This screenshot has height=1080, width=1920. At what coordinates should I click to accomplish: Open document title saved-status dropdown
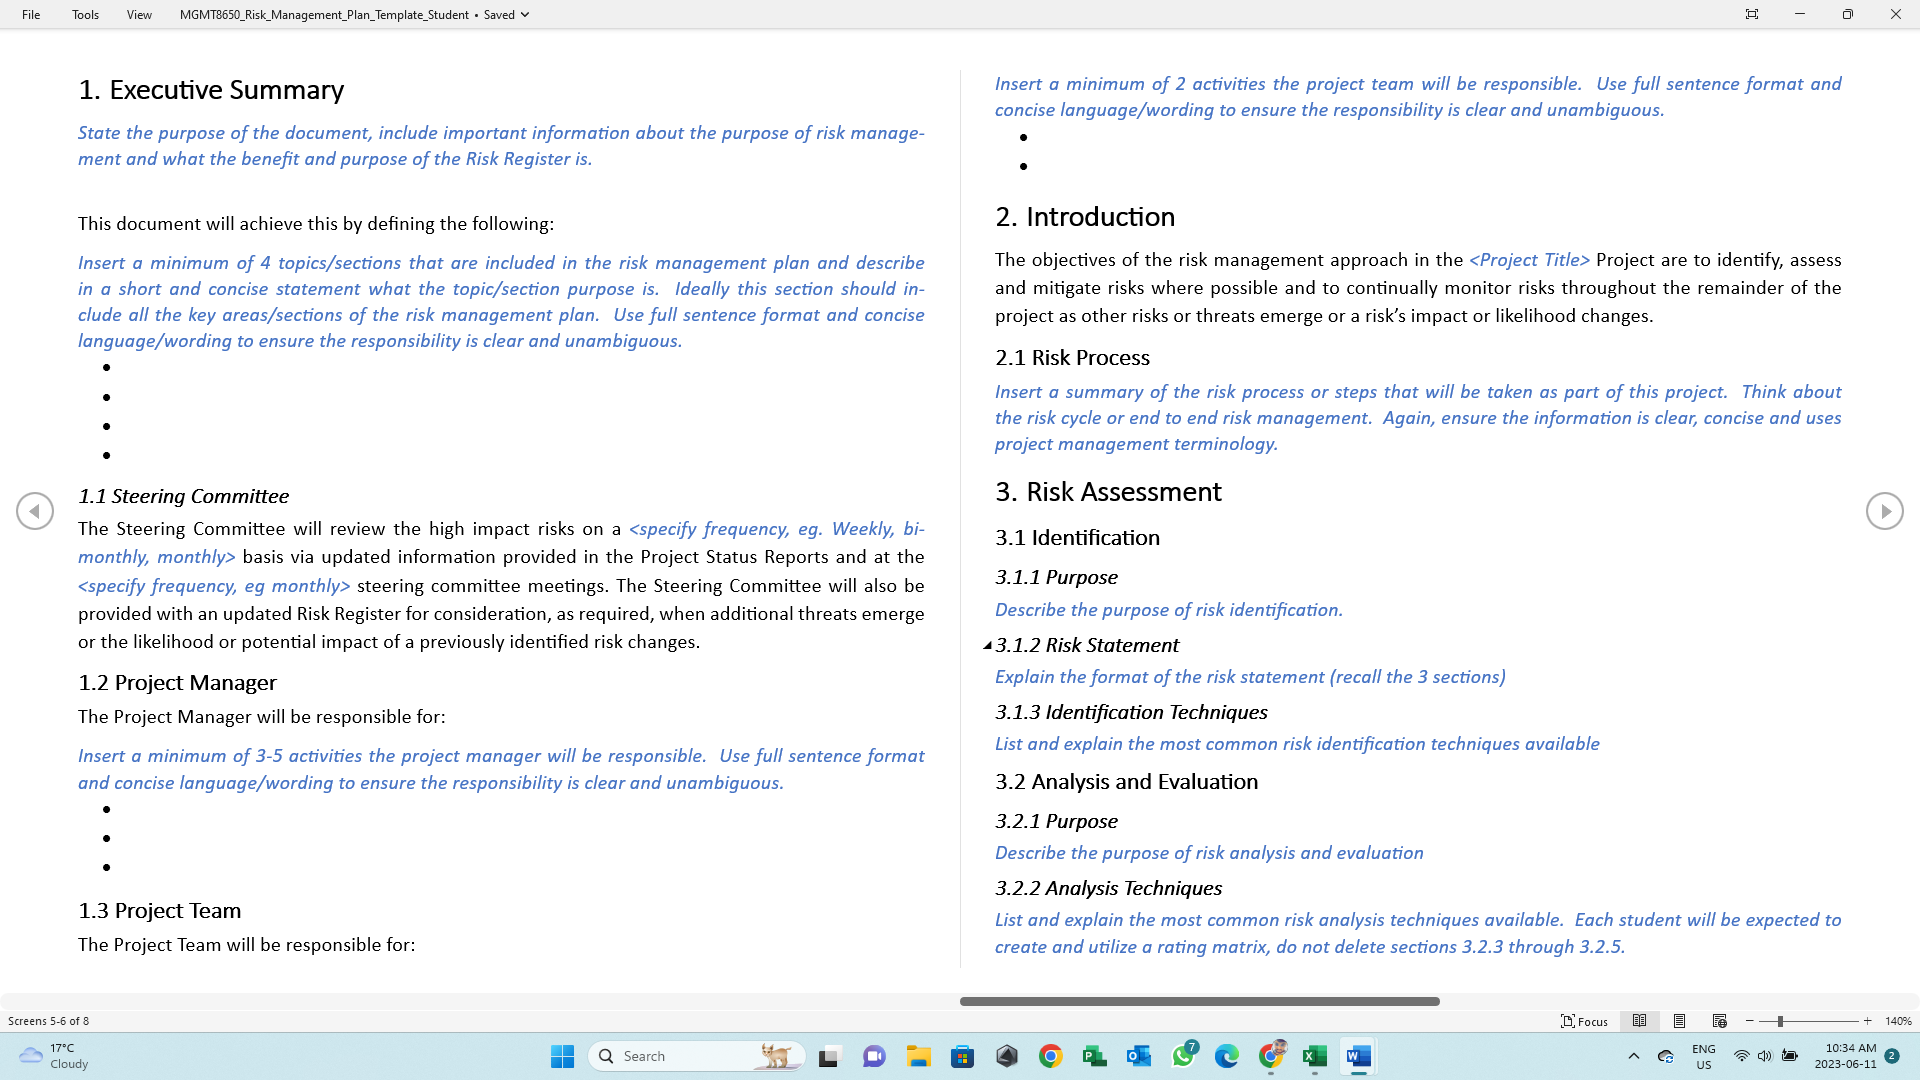pos(525,15)
